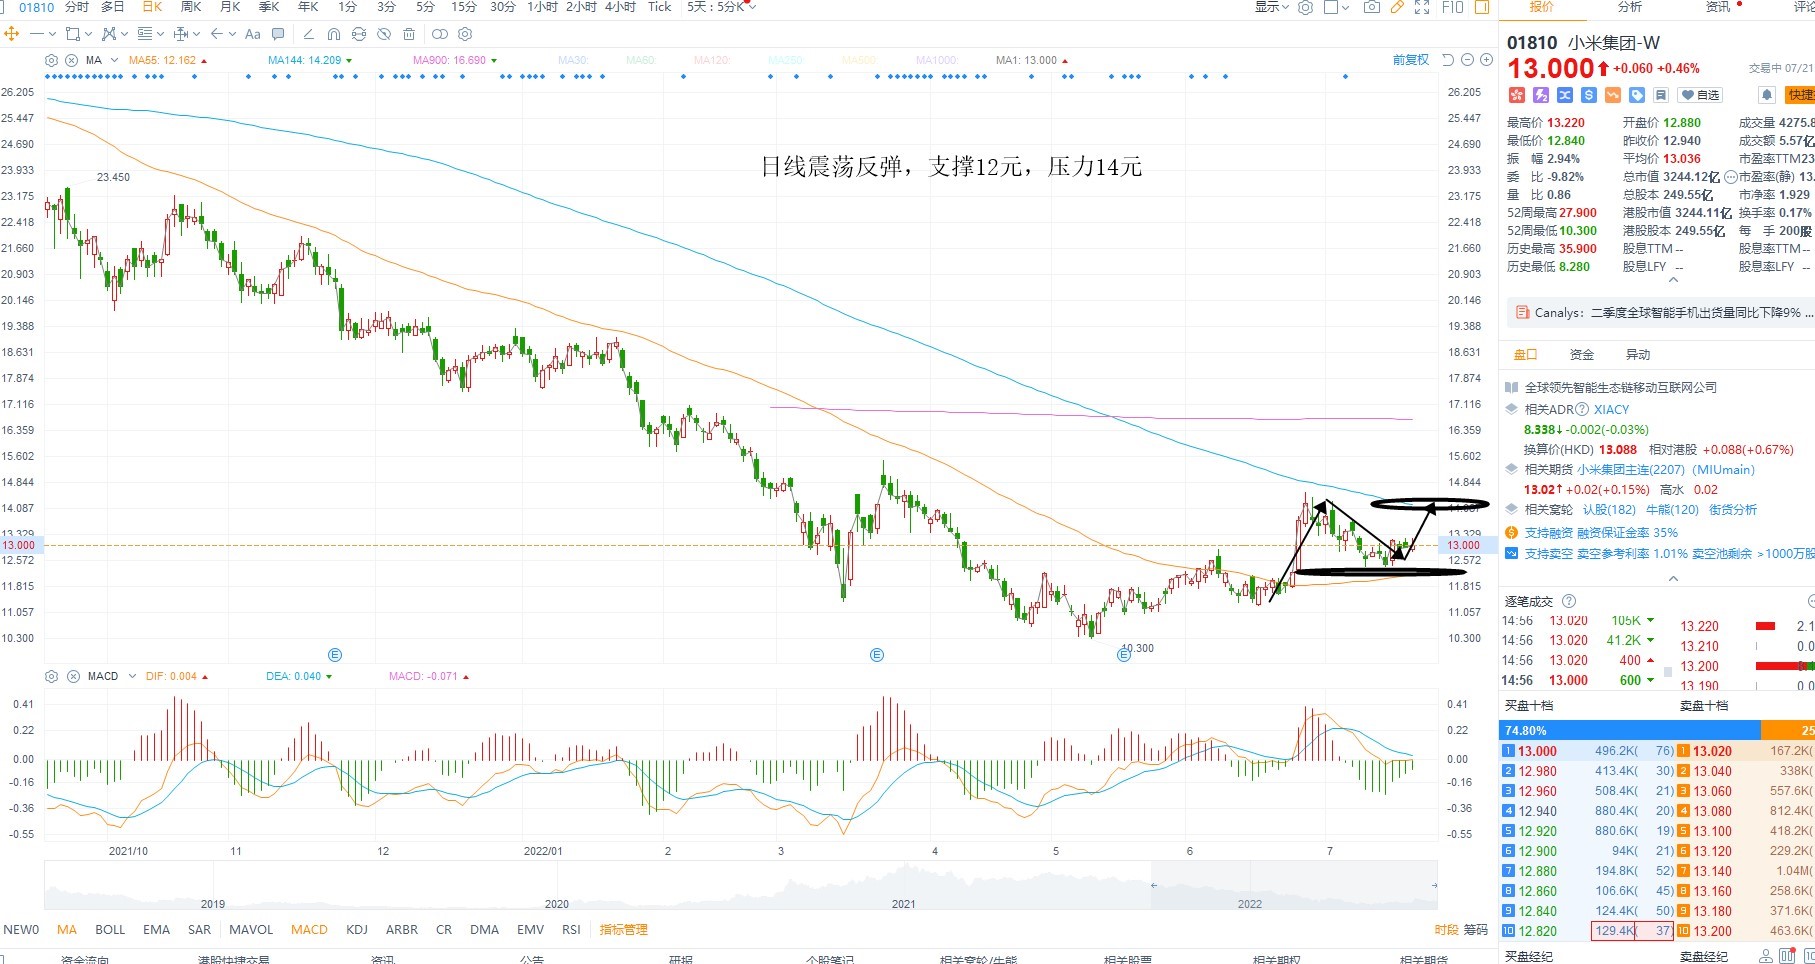Expand the arrow tool dropdown

[232, 34]
